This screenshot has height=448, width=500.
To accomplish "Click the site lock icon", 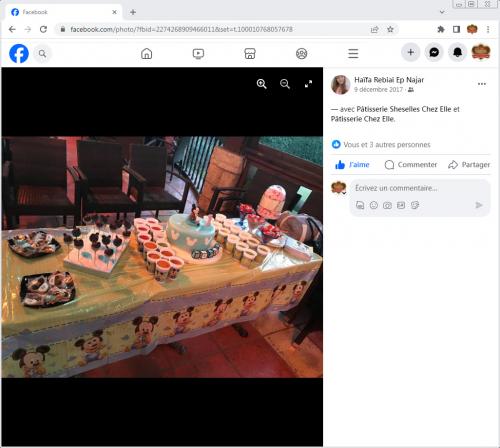I will point(62,29).
